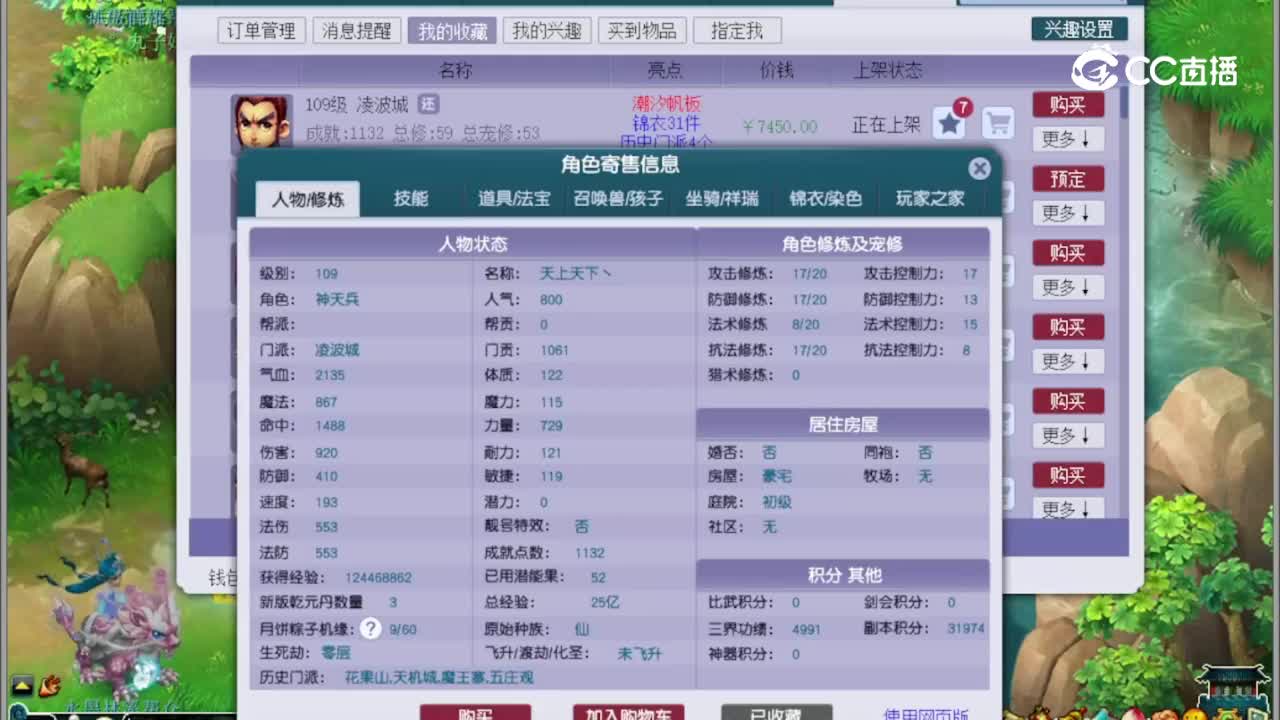Click the 加入购物车 button at the bottom
The width and height of the screenshot is (1280, 720).
click(628, 713)
